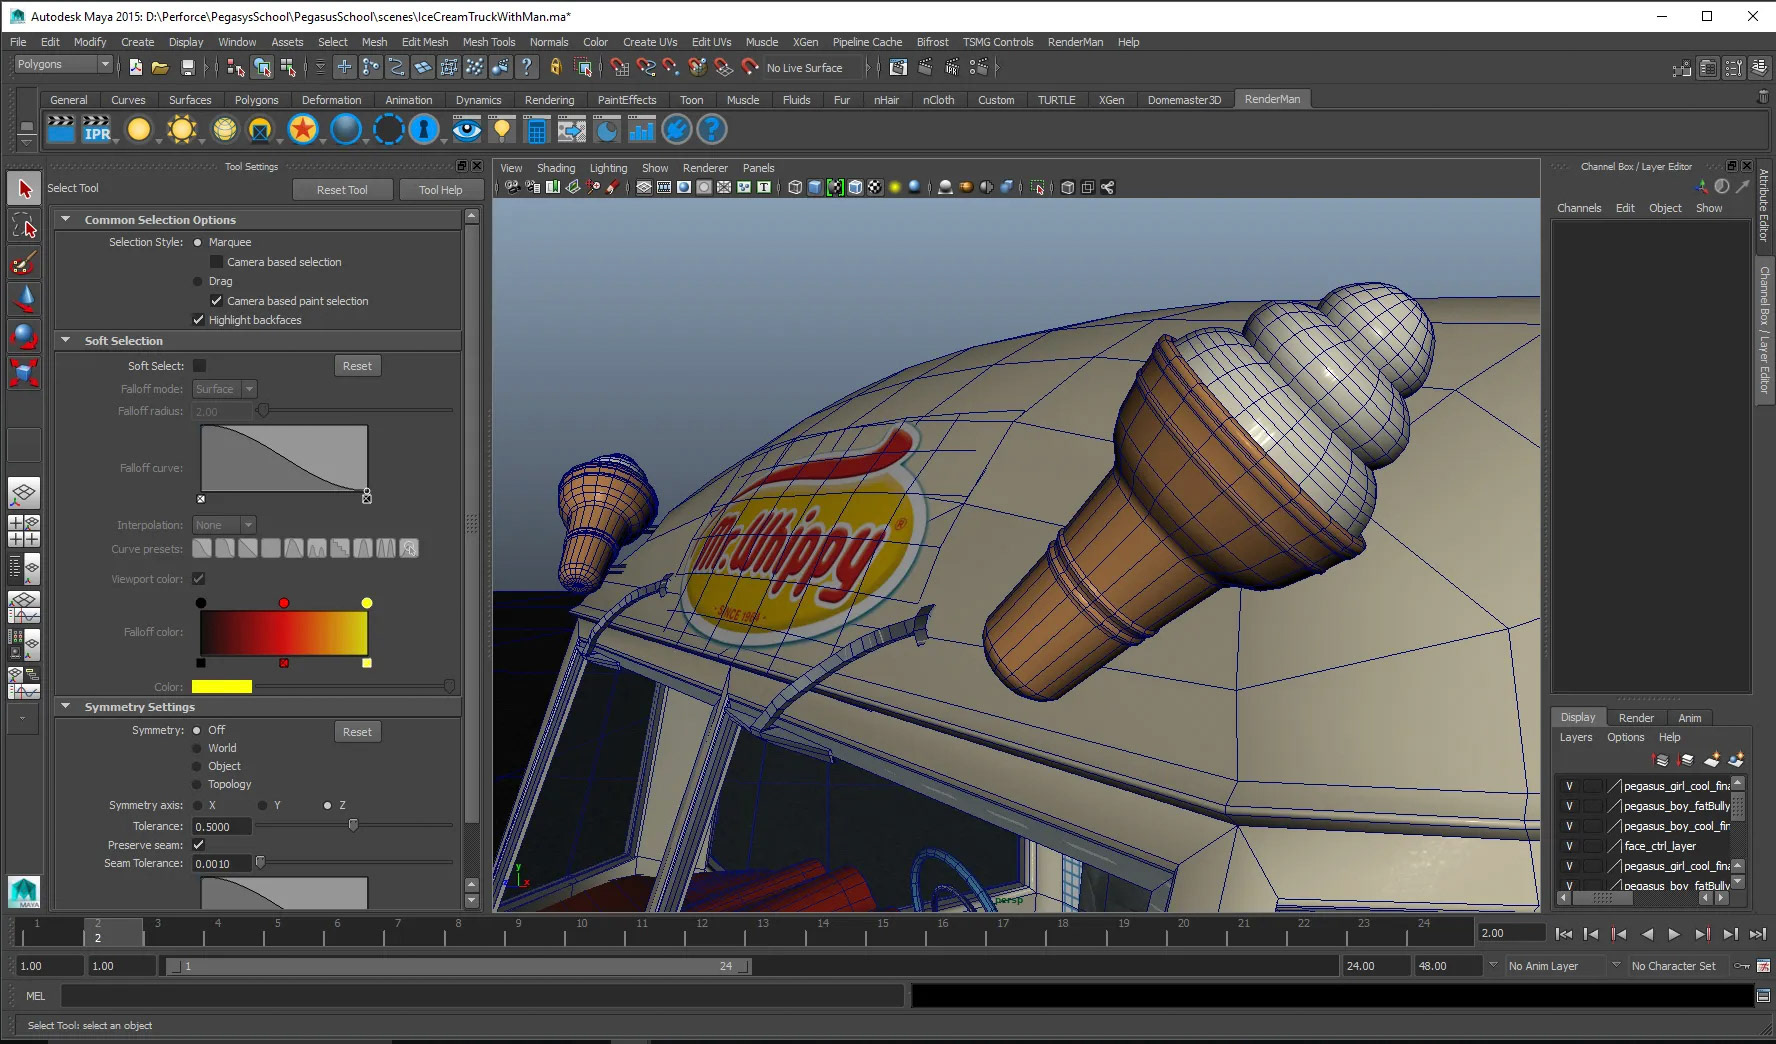
Task: Select the Move tool in toolbox
Action: pyautogui.click(x=24, y=298)
